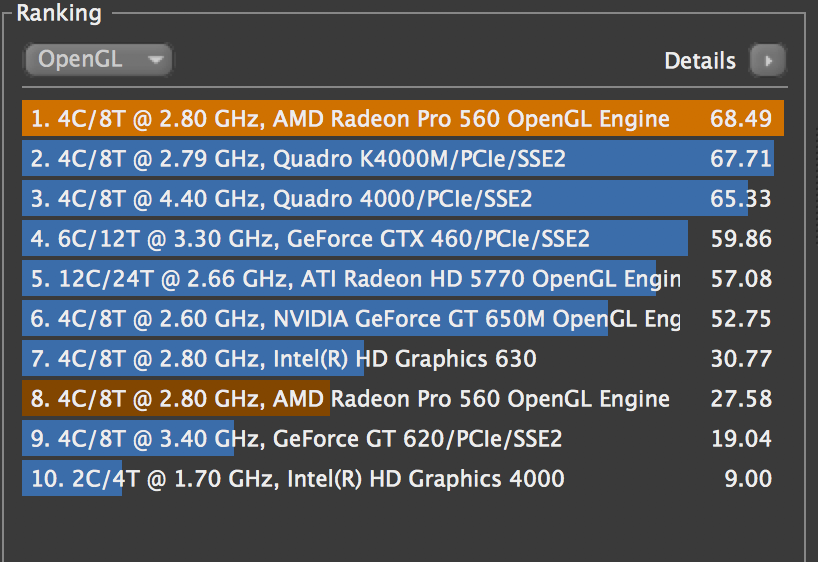Select rank 8 AMD Radeon Pro 560 entry
The height and width of the screenshot is (562, 818).
tap(350, 400)
